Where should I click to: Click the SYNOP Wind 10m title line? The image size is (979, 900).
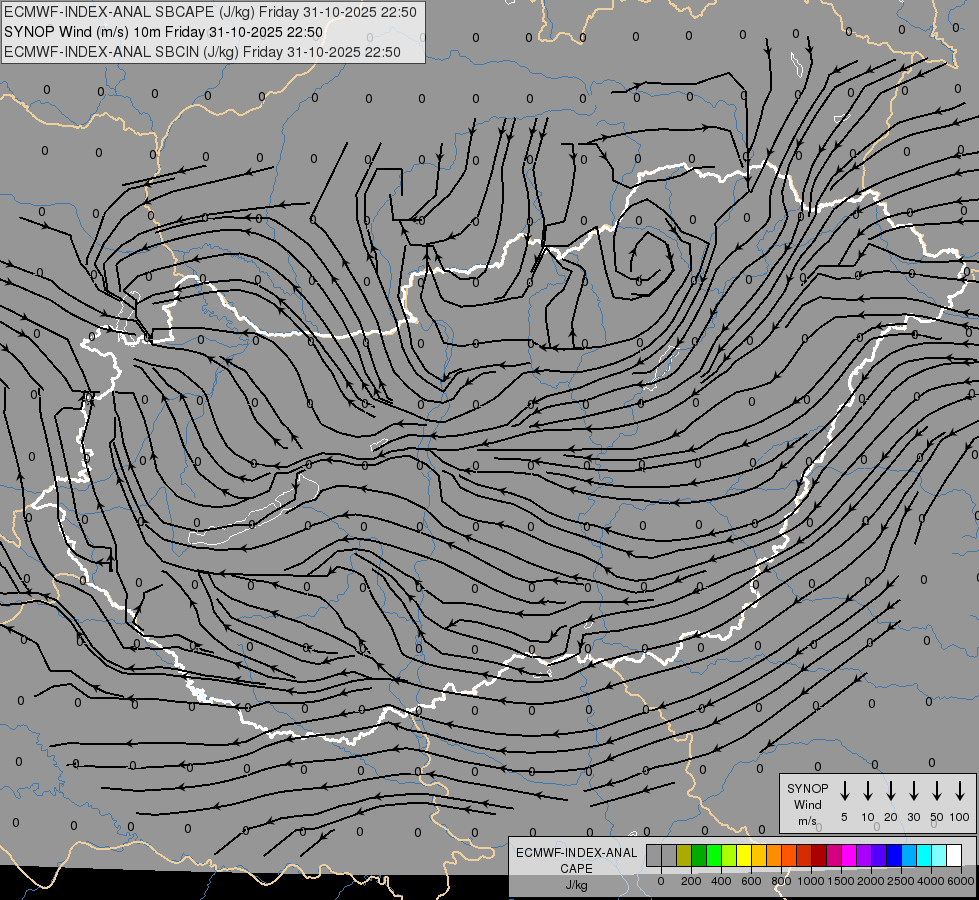click(x=164, y=32)
